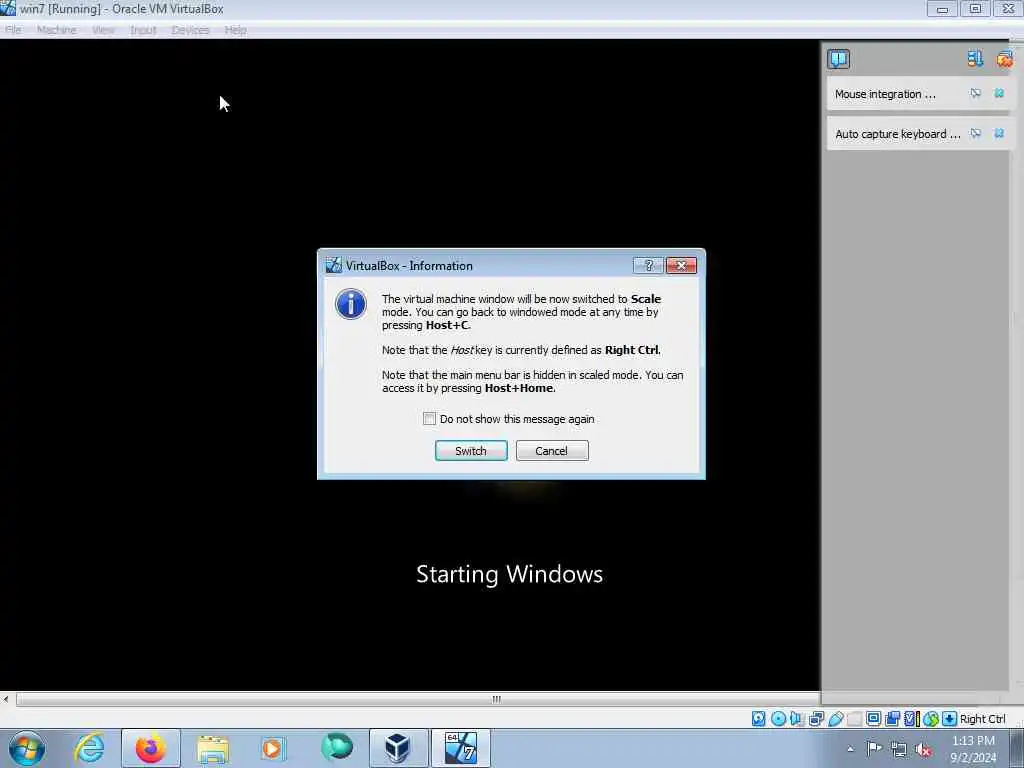Screen dimensions: 1024x768
Task: Click the Switch button in the dialog
Action: pos(471,451)
